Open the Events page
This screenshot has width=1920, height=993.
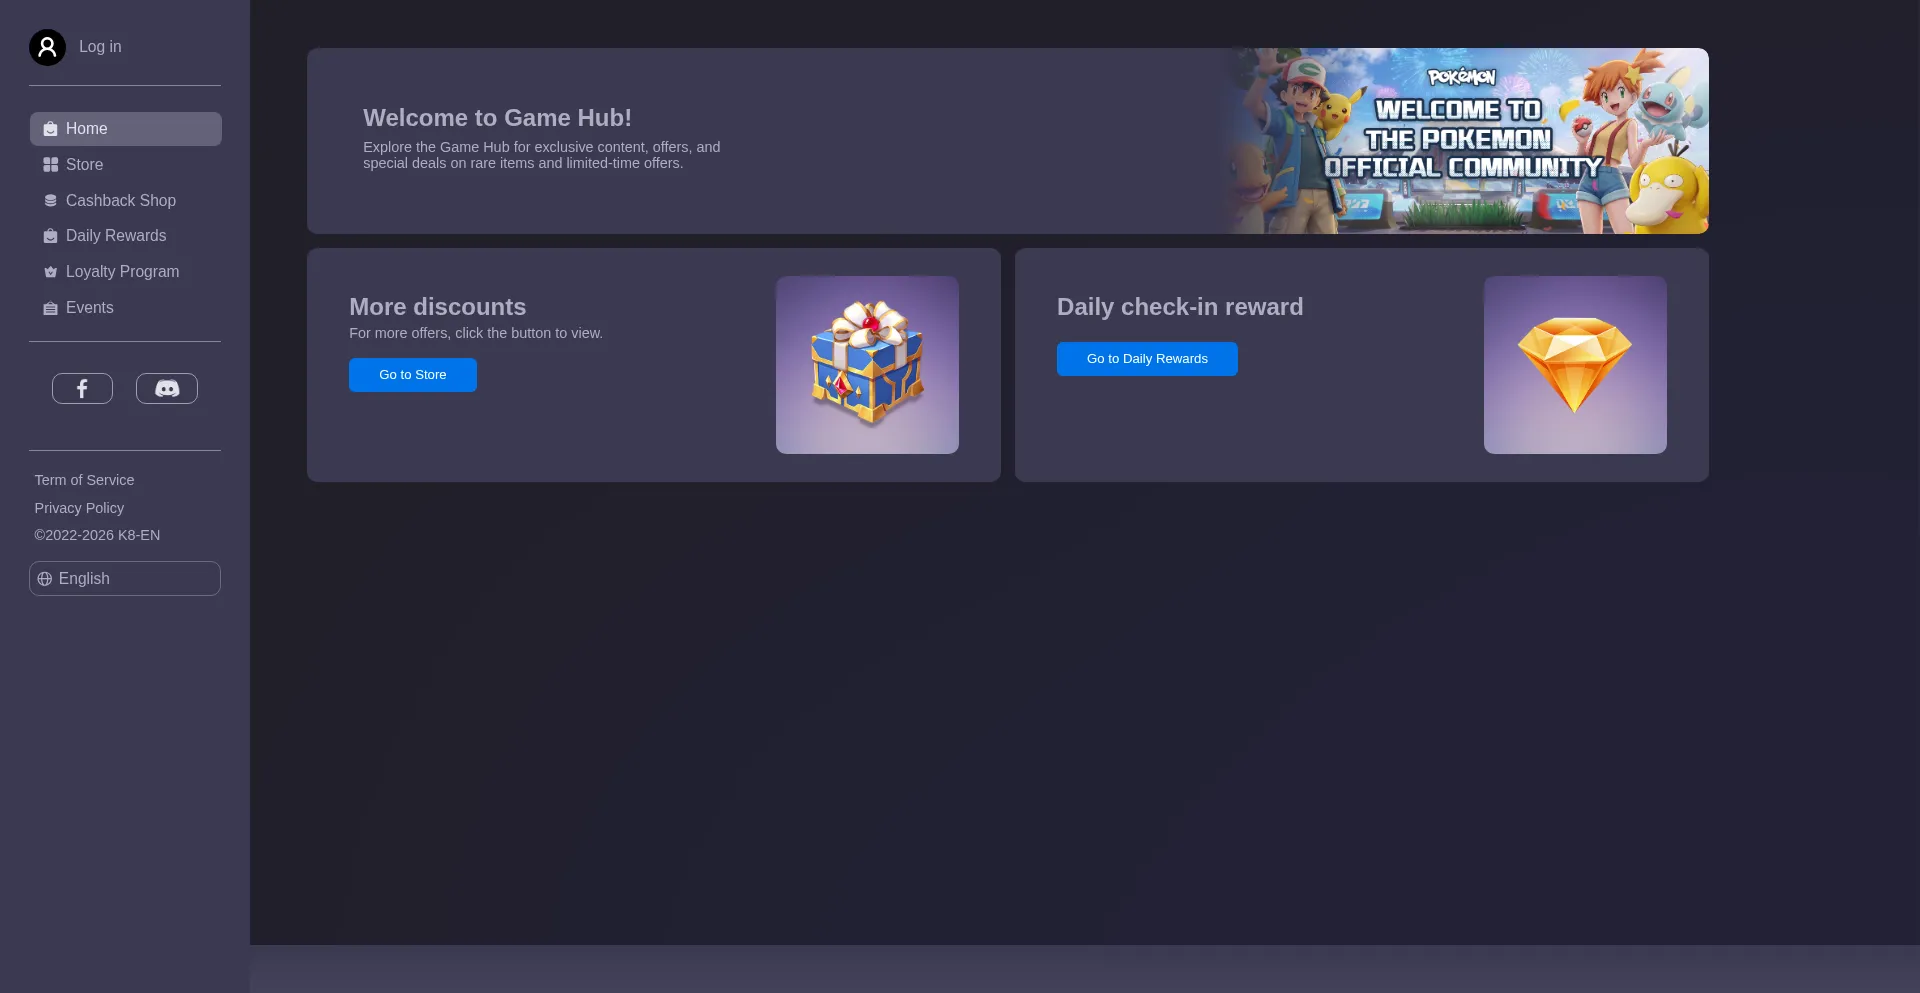[126, 308]
